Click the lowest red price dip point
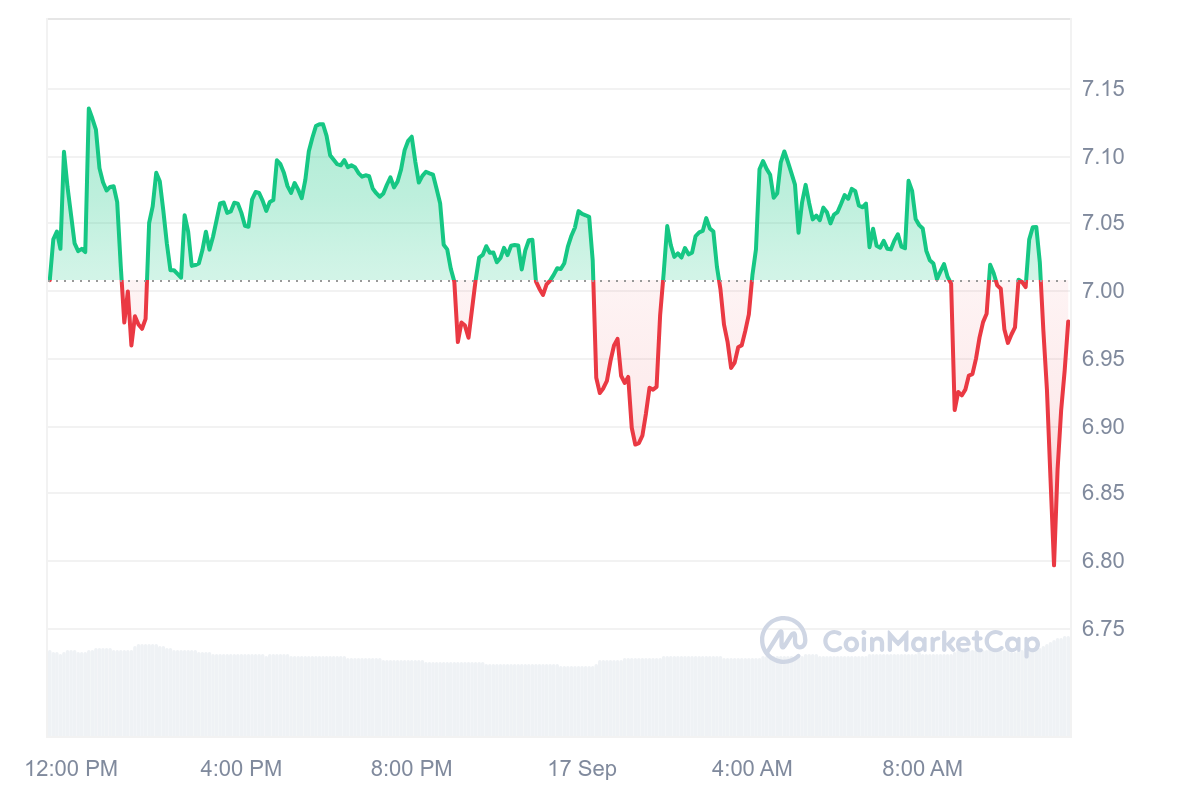Screen dimensions: 1200x800 (x=1054, y=565)
